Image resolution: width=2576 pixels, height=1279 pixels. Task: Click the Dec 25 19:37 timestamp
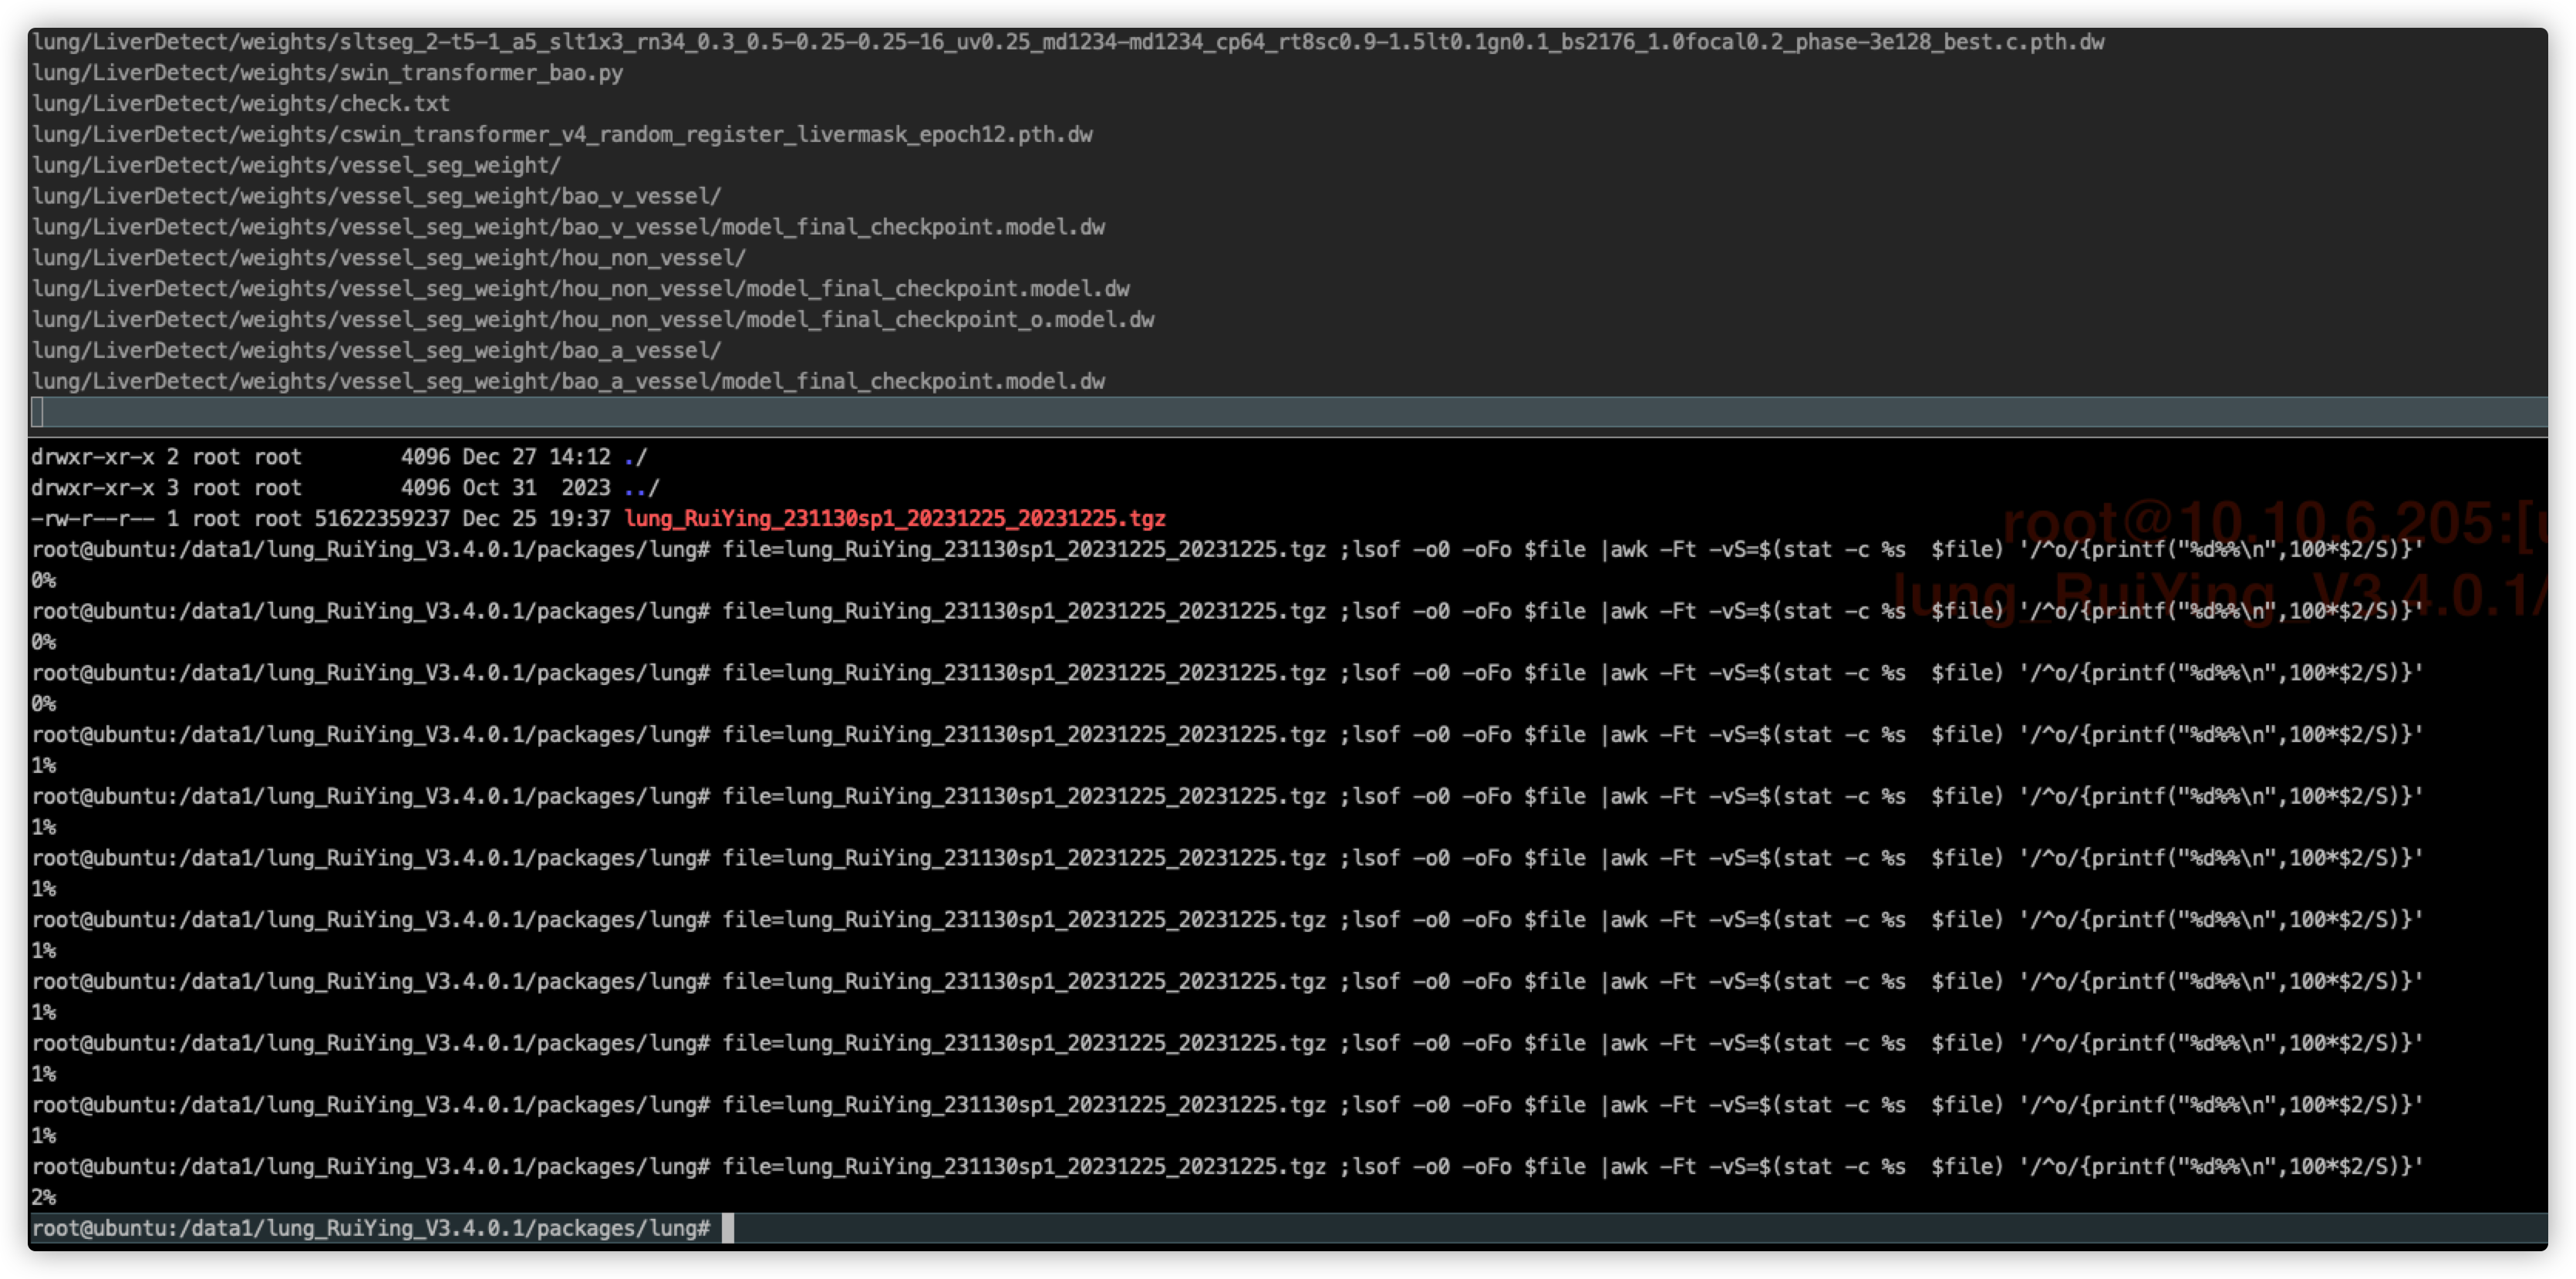point(536,519)
